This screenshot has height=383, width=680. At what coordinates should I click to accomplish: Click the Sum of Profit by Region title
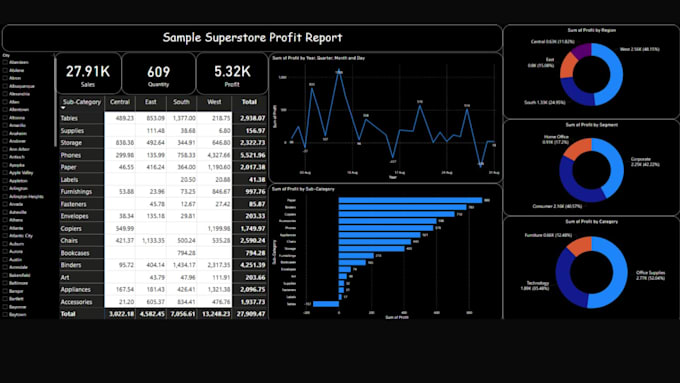(592, 30)
